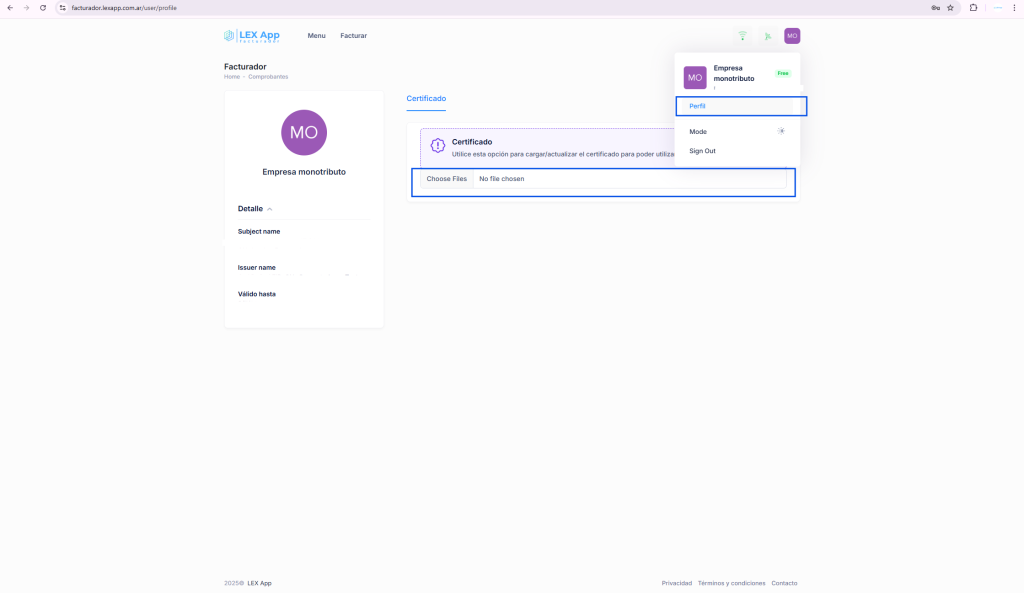Click the satellite dish icon in header
This screenshot has height=593, width=1024.
[767, 36]
